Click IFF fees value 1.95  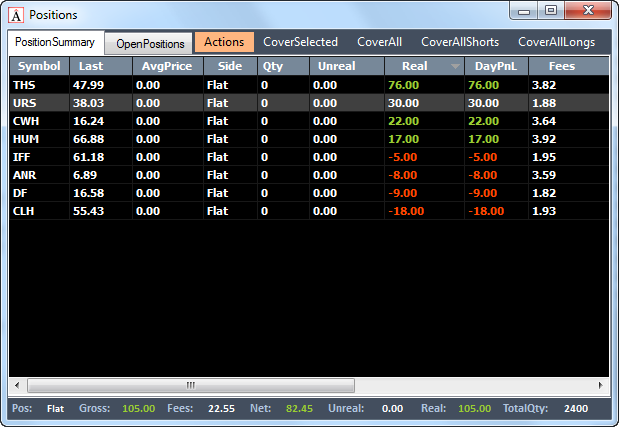544,157
